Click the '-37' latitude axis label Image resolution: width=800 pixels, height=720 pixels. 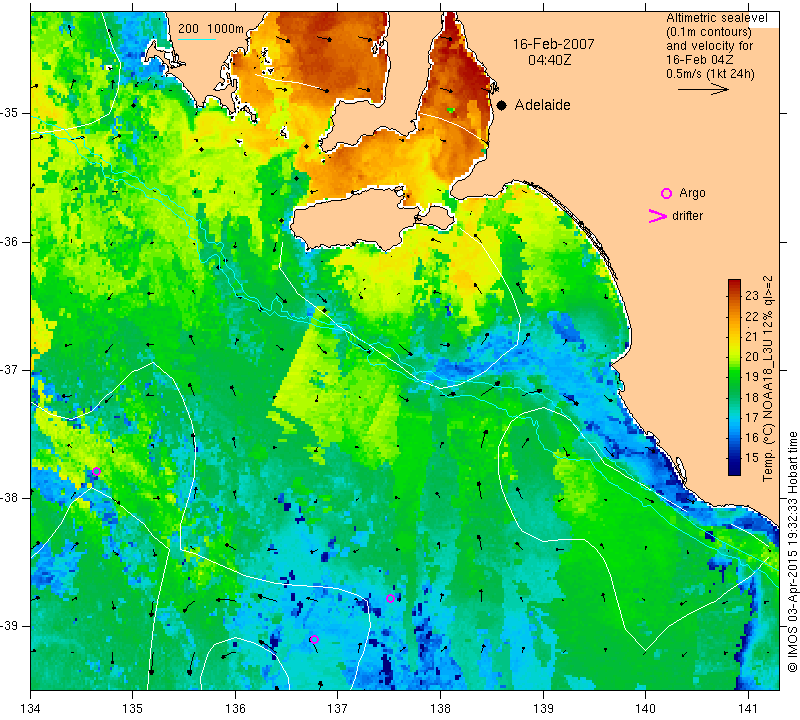10,369
